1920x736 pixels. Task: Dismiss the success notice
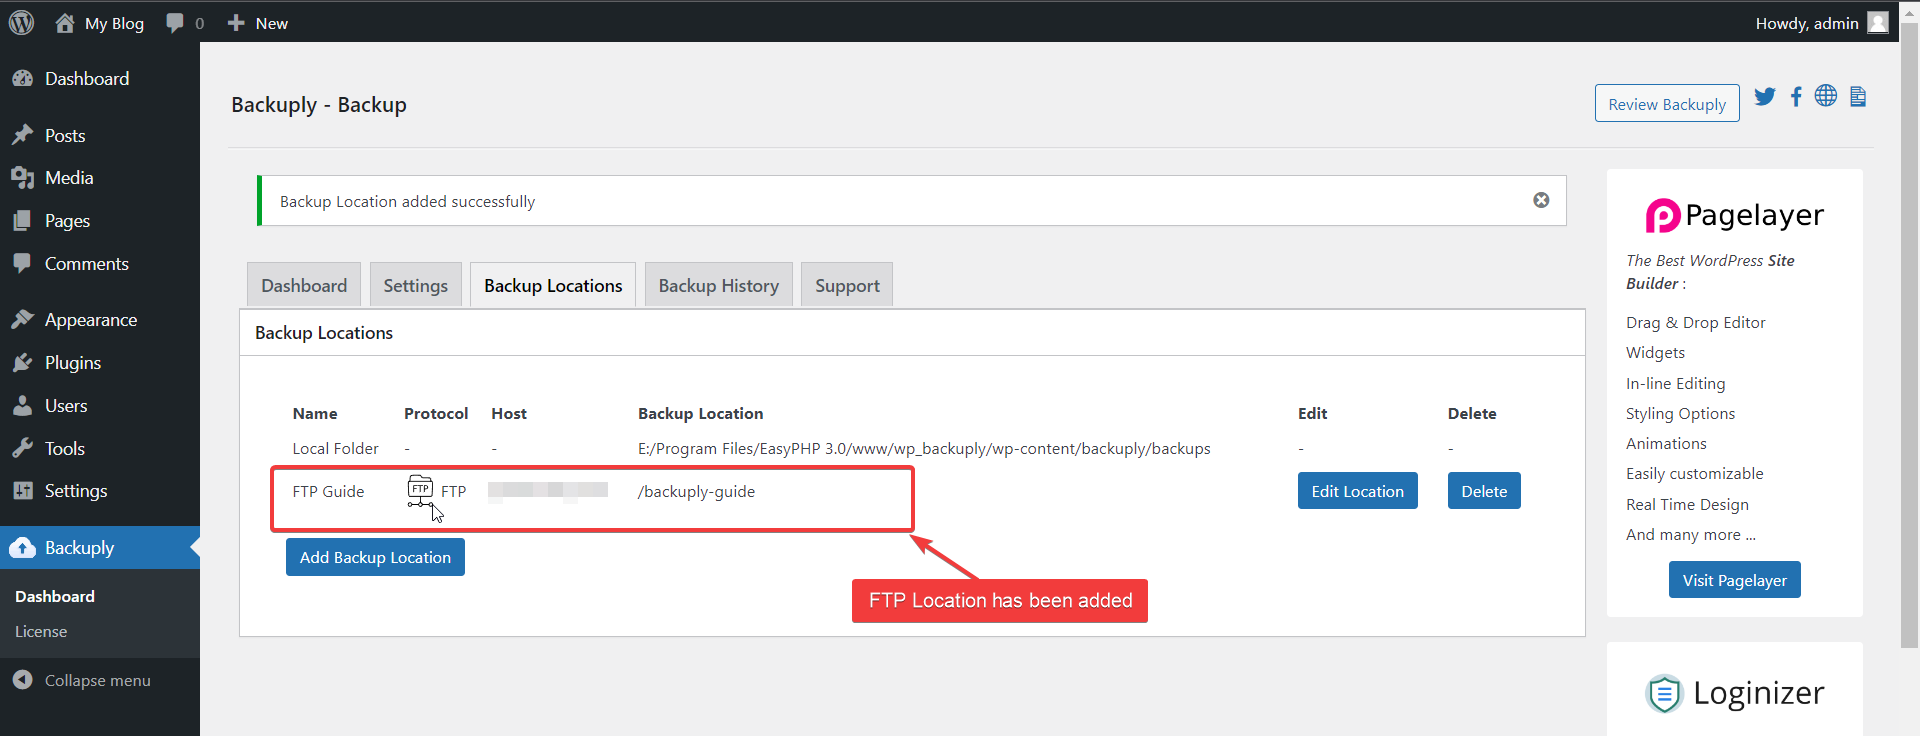[1541, 200]
